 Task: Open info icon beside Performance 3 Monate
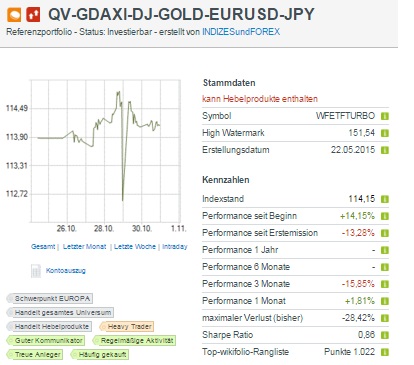pyautogui.click(x=385, y=284)
